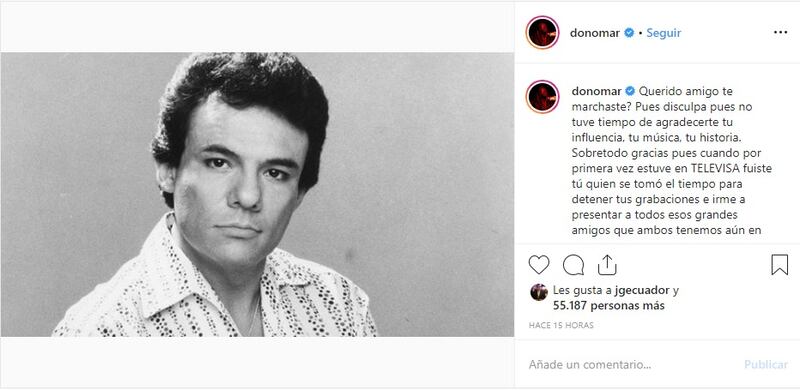Open the three-dot more options menu
The width and height of the screenshot is (800, 390).
coord(781,33)
